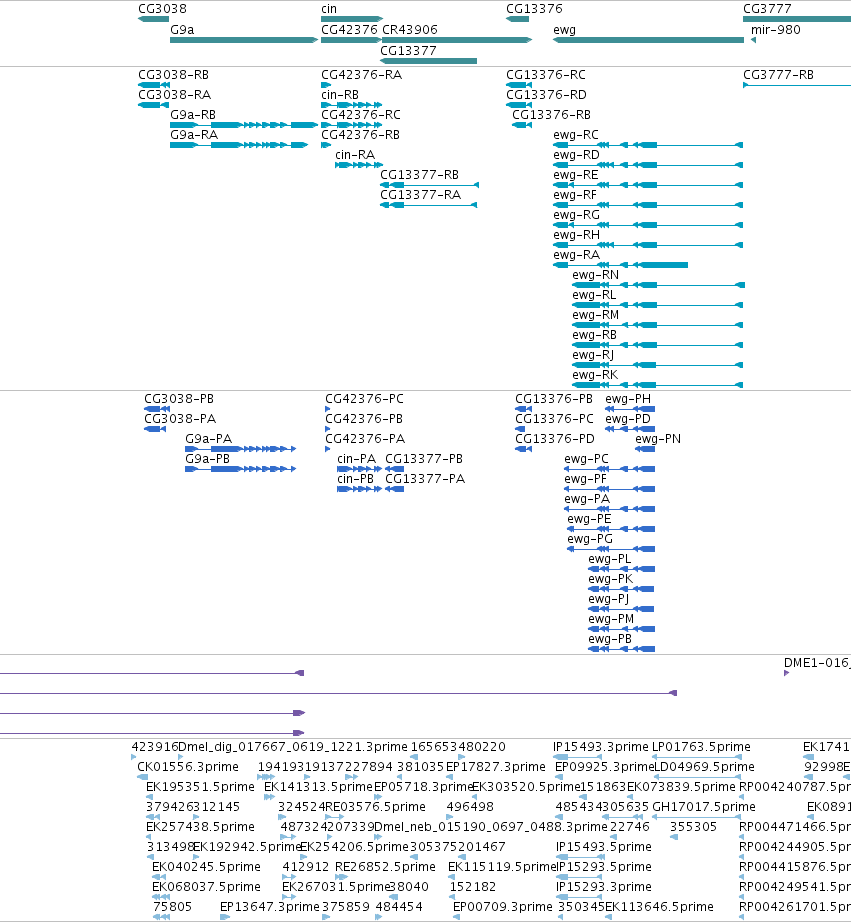Open transcript ewg-RE
The width and height of the screenshot is (851, 922).
576,175
